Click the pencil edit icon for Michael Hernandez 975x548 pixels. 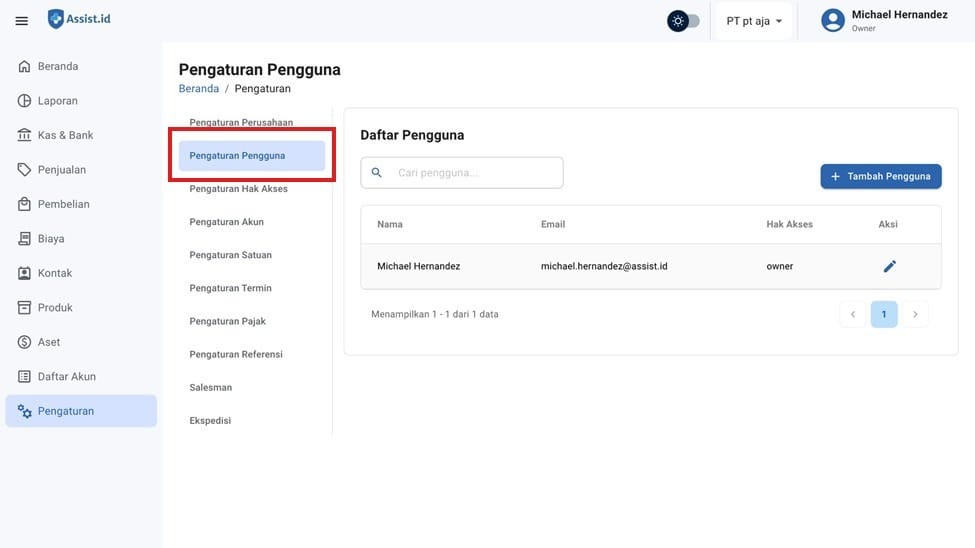[889, 266]
